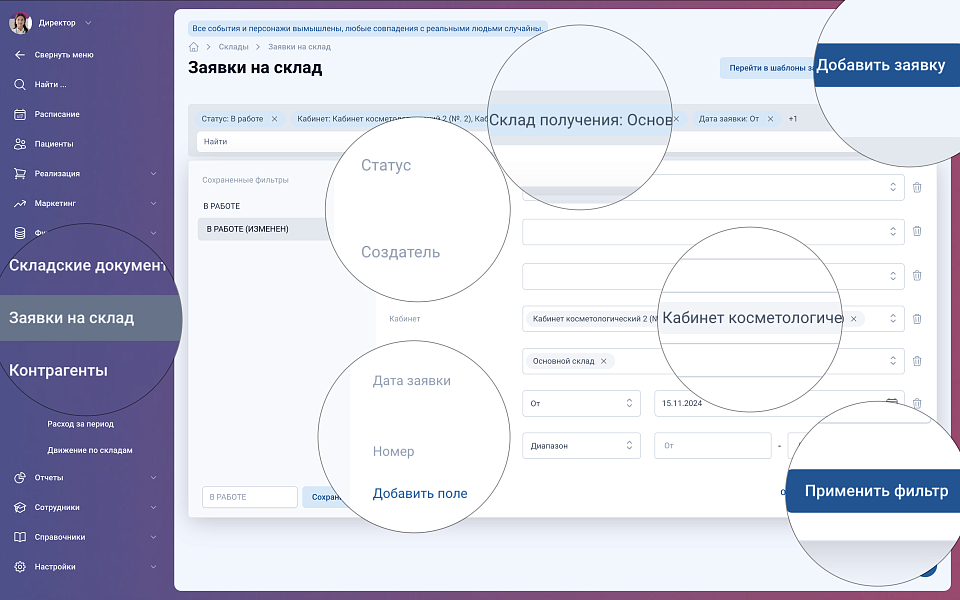
Task: Click the Отчеты chart icon in sidebar
Action: pyautogui.click(x=20, y=477)
